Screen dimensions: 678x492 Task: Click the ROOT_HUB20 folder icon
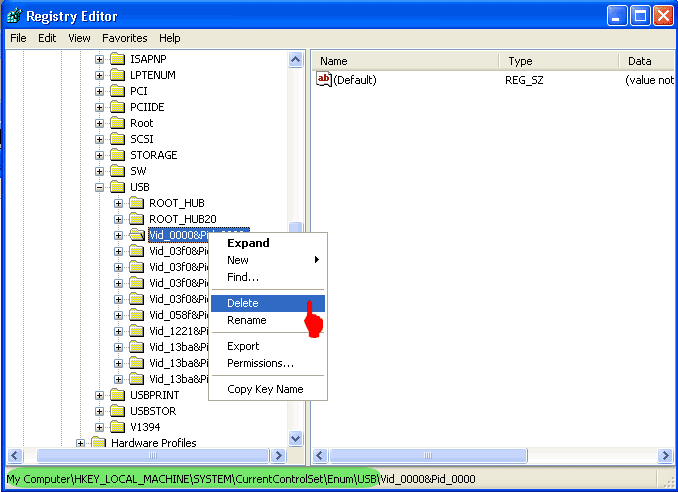pos(136,219)
